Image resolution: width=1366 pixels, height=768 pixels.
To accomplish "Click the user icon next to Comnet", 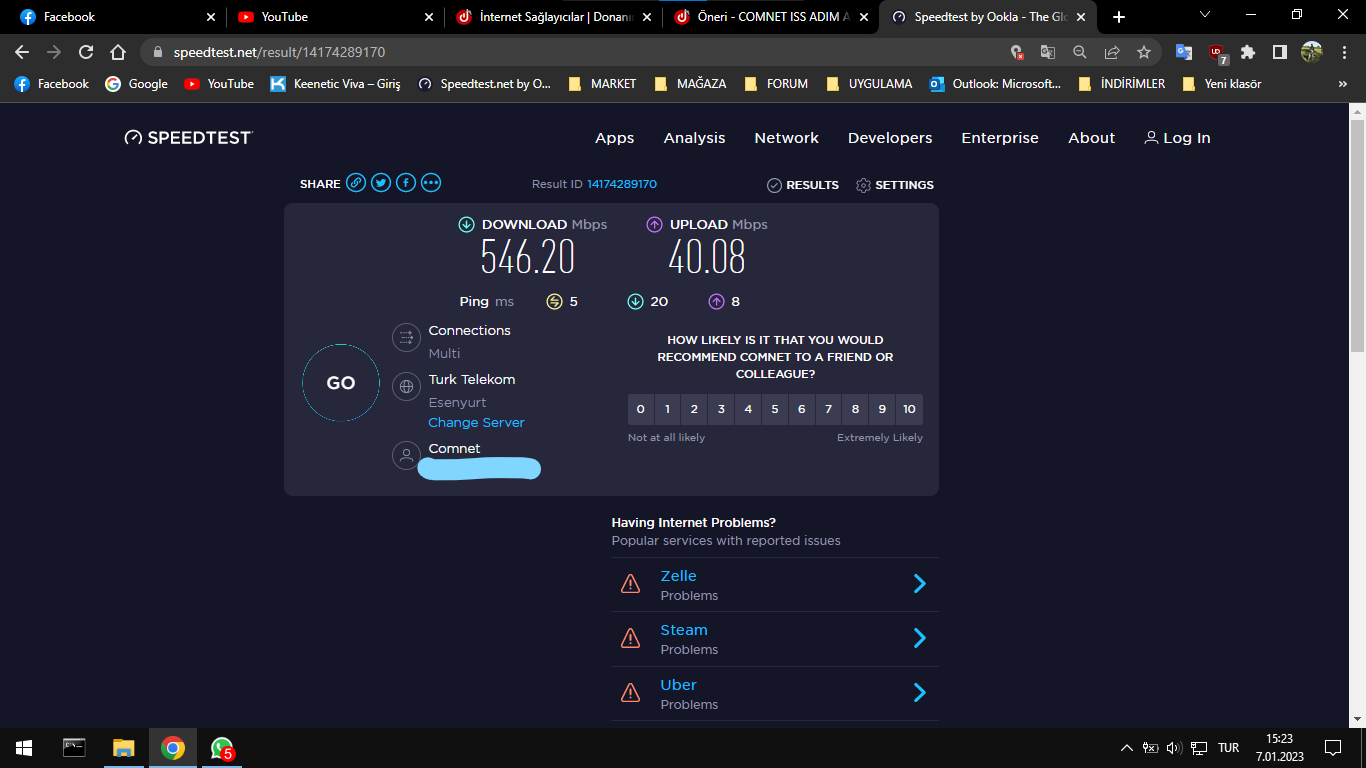I will (406, 456).
